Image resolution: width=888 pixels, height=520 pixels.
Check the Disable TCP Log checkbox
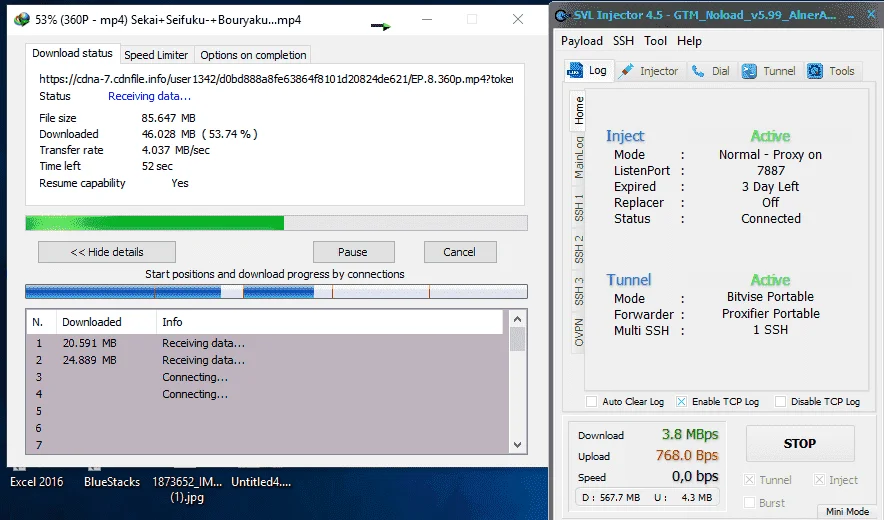[780, 402]
